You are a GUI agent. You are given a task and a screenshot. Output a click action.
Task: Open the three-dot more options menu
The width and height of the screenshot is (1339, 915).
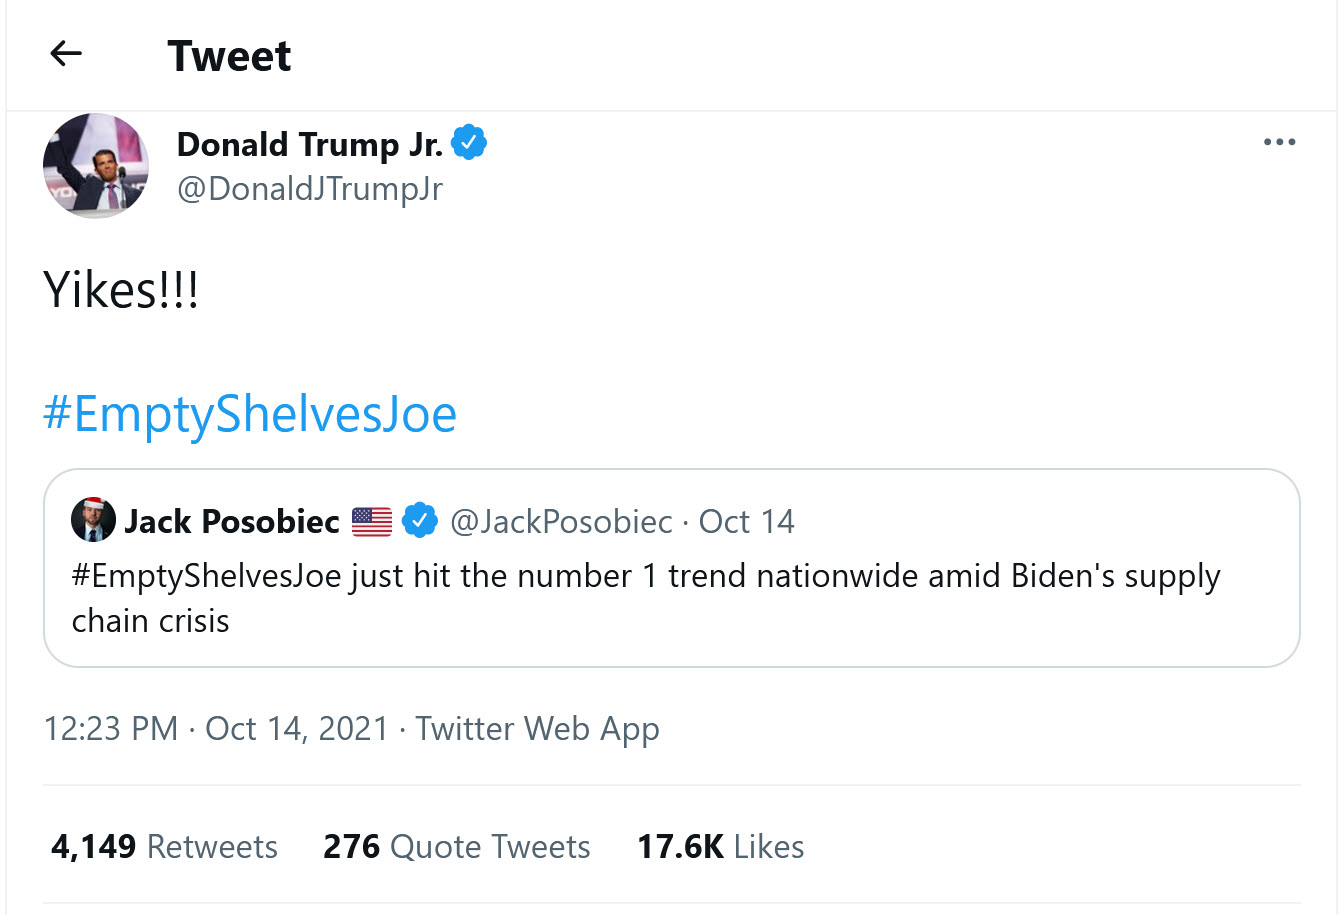pyautogui.click(x=1279, y=142)
